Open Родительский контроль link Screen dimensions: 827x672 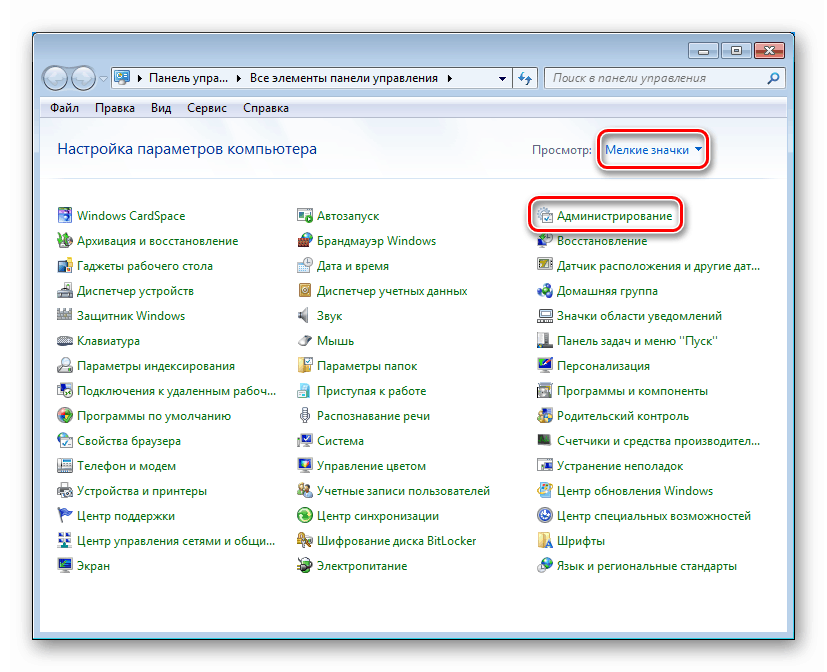point(623,416)
